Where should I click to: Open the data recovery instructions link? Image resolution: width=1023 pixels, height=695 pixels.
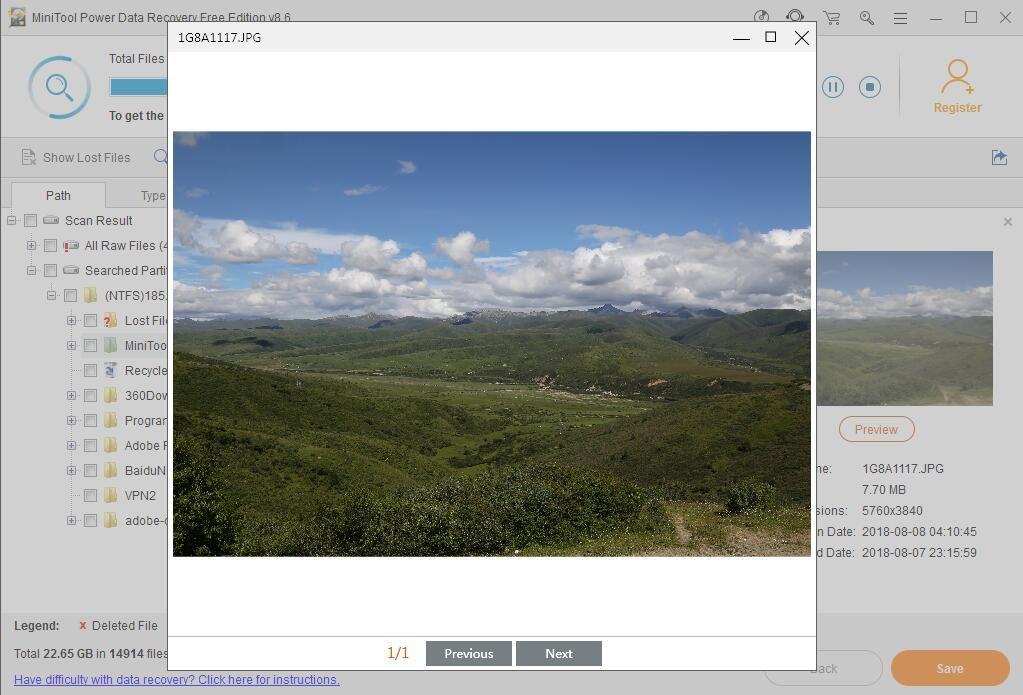(176, 680)
